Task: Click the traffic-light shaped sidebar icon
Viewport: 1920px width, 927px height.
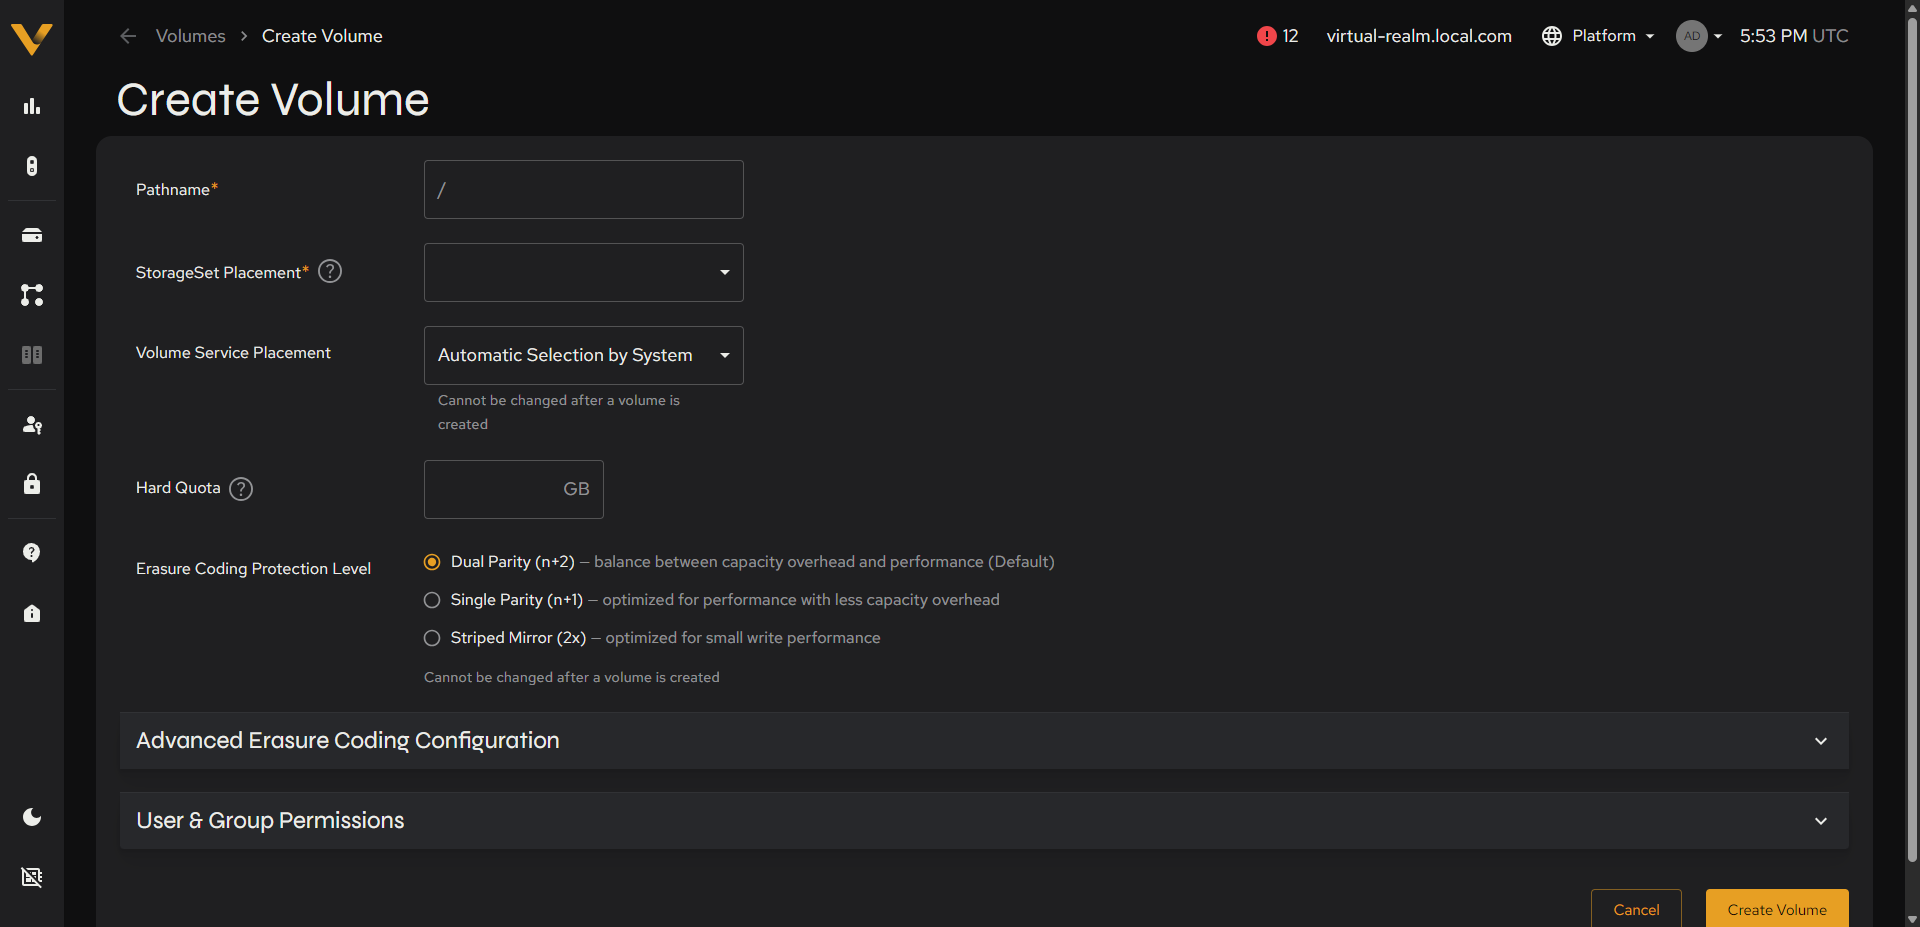Action: pyautogui.click(x=32, y=166)
